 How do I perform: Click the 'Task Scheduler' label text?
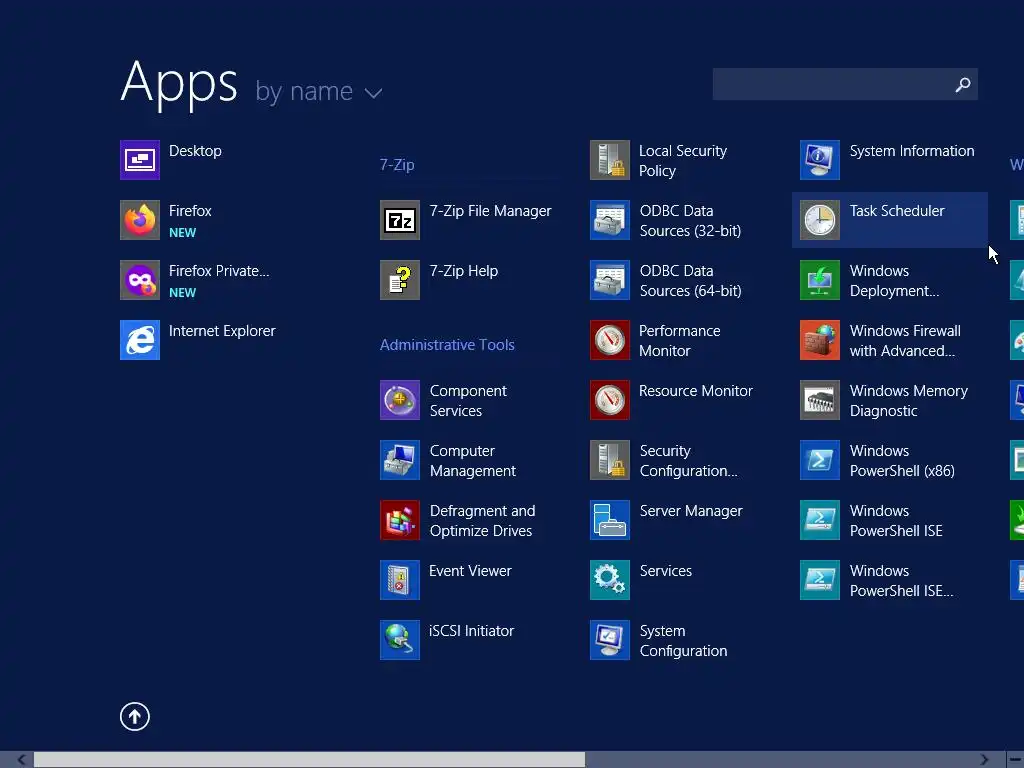897,211
